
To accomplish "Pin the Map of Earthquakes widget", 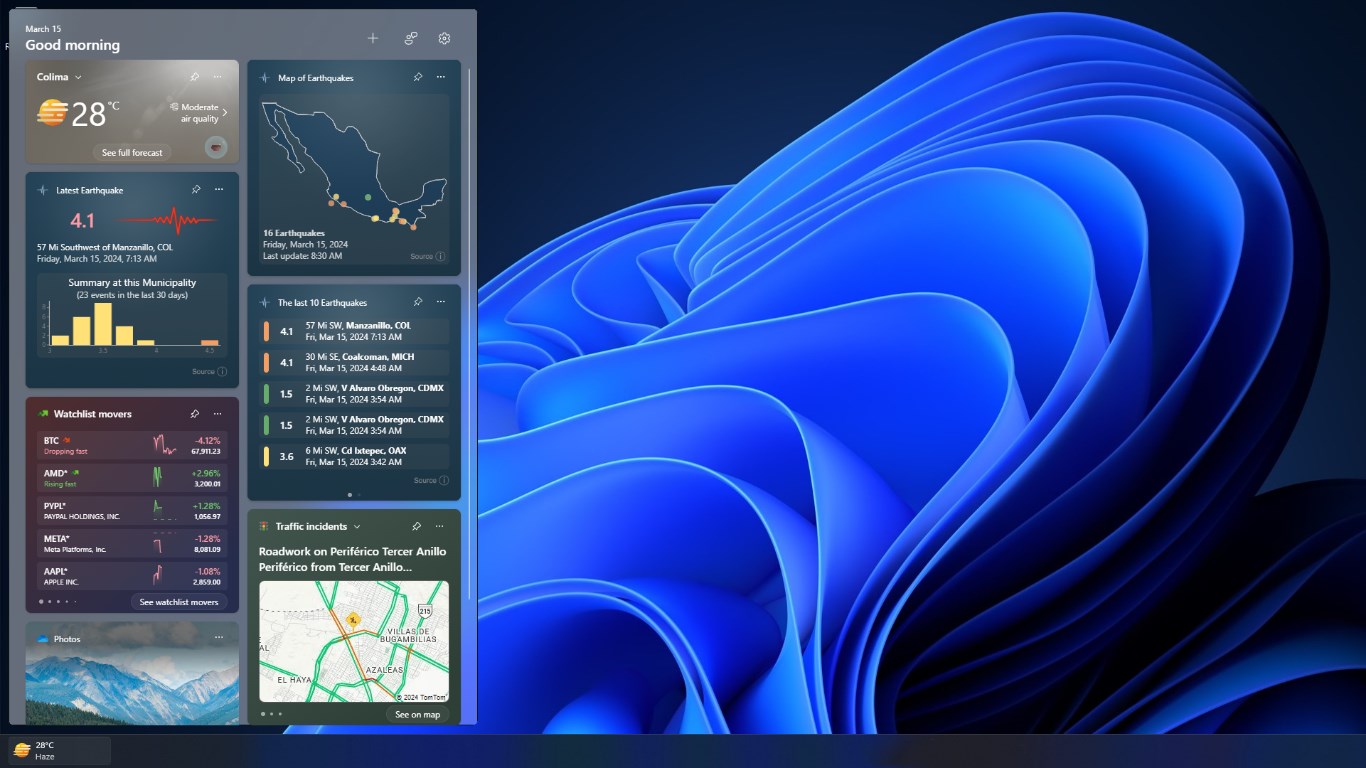I will [x=417, y=77].
